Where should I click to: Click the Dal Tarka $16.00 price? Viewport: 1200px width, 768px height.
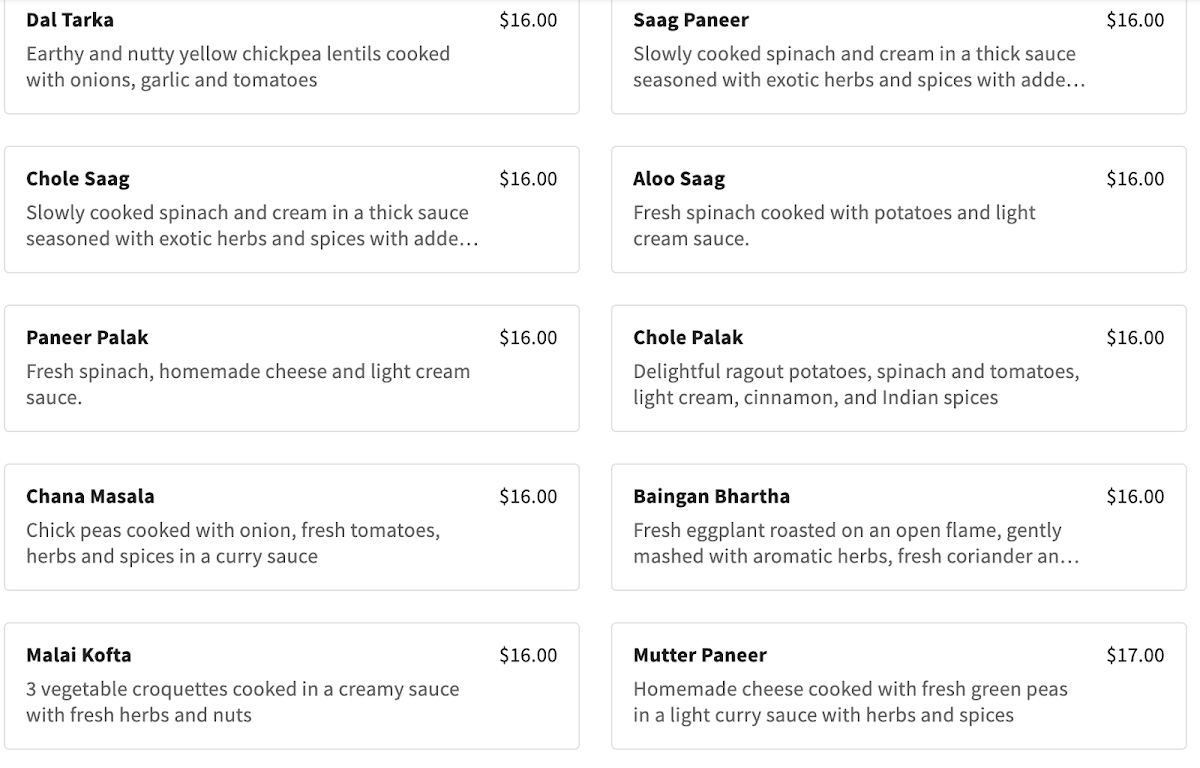(528, 20)
